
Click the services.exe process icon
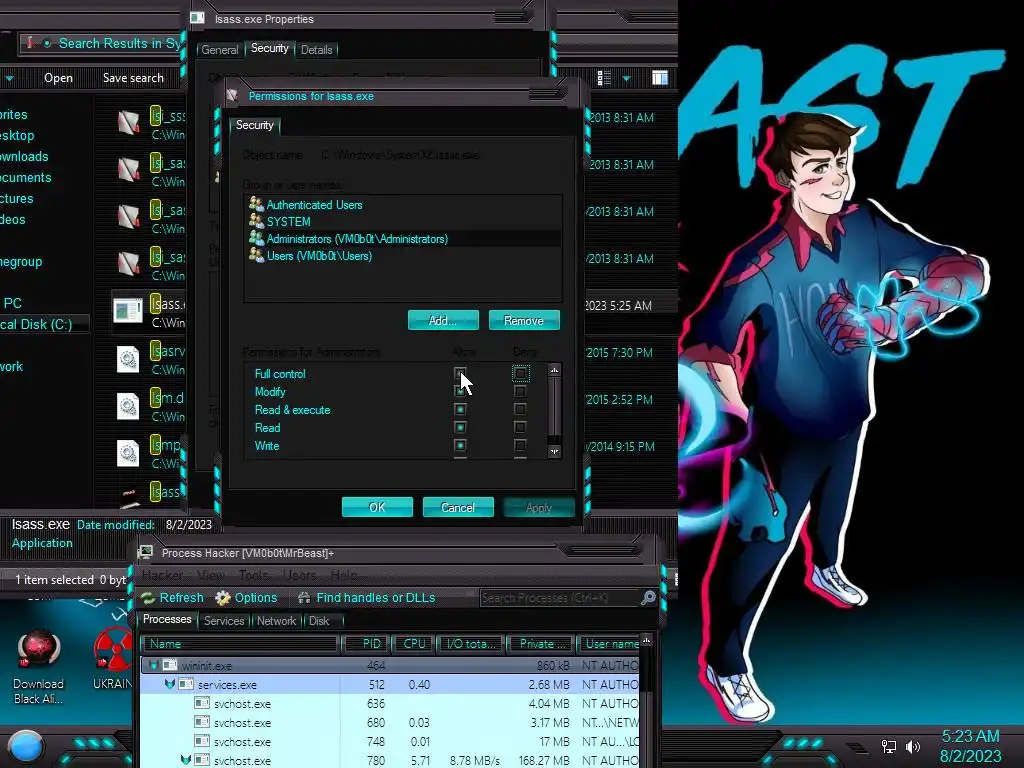(x=186, y=684)
